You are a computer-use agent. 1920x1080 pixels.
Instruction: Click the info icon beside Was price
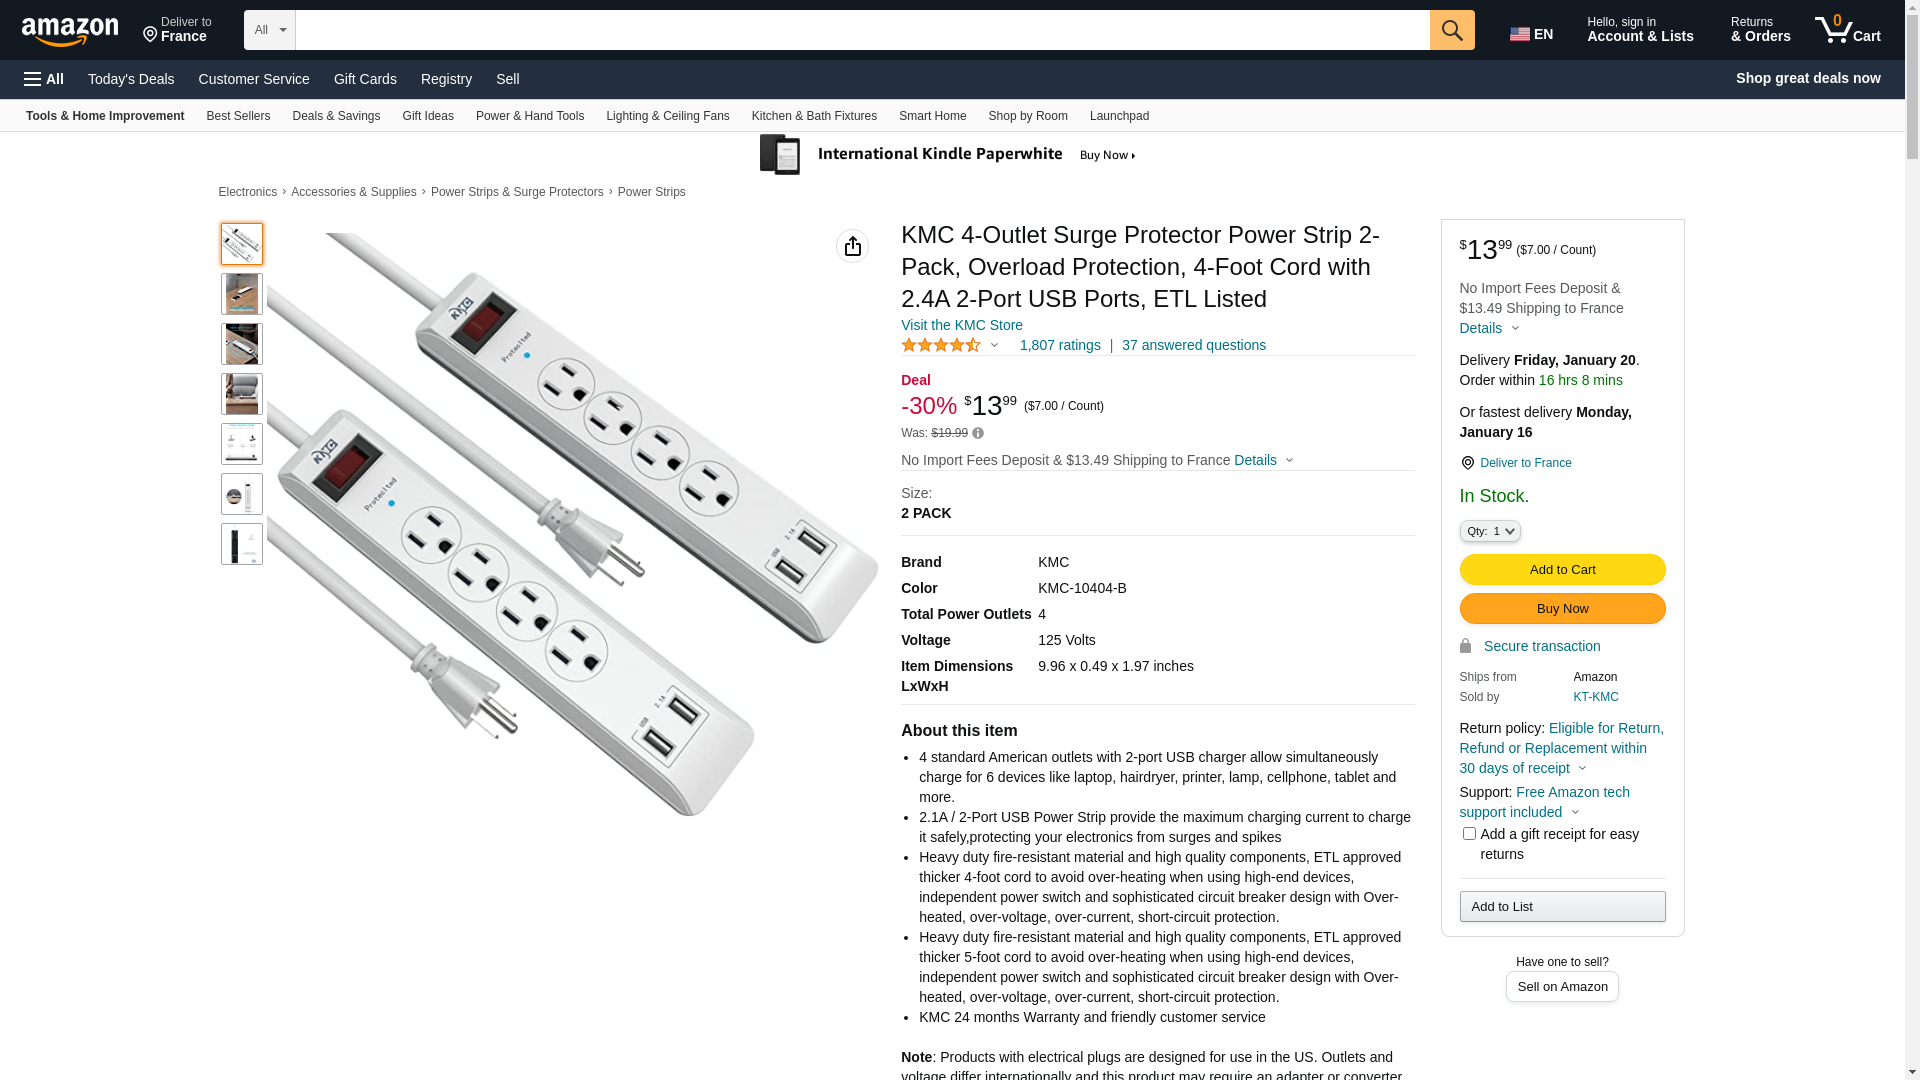[x=978, y=434]
